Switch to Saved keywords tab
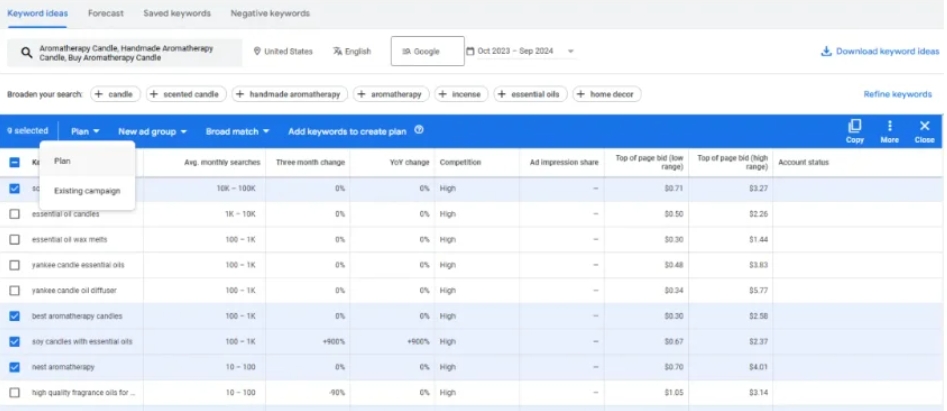947x411 pixels. (x=177, y=13)
